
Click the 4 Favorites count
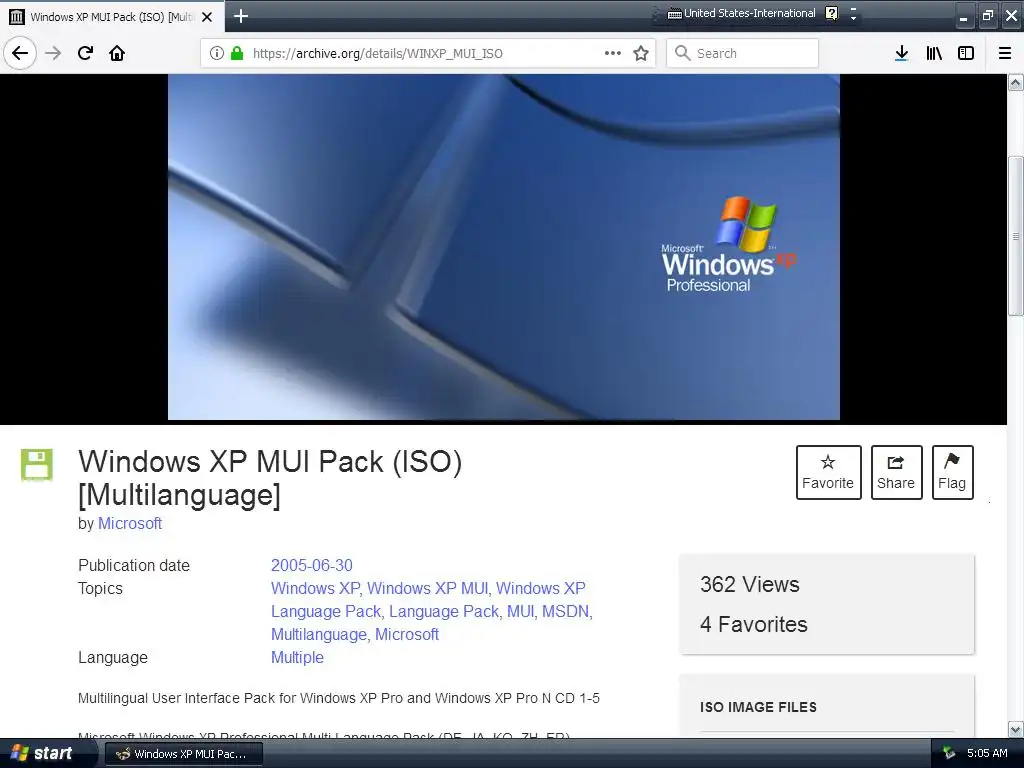tap(754, 624)
